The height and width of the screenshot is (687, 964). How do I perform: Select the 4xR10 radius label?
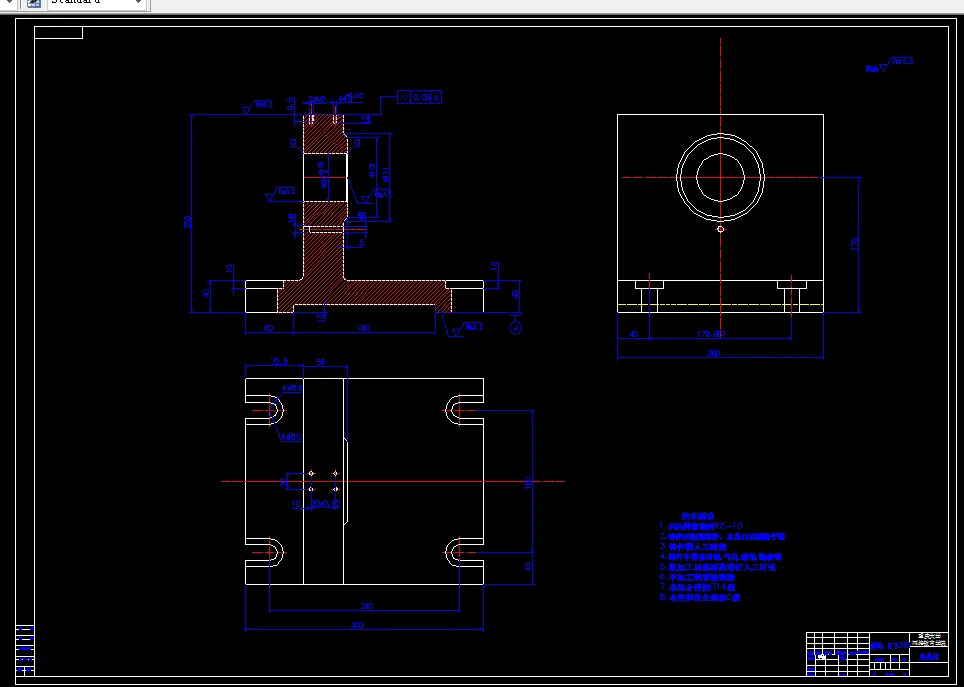pyautogui.click(x=291, y=437)
